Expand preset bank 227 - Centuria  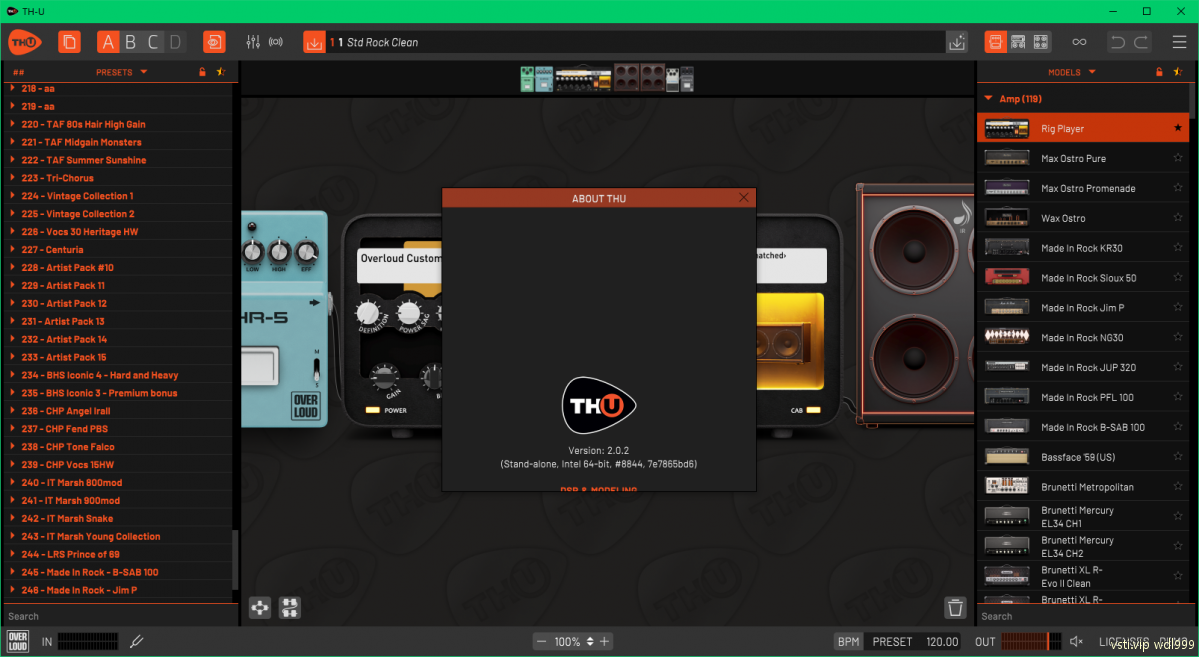pos(12,249)
